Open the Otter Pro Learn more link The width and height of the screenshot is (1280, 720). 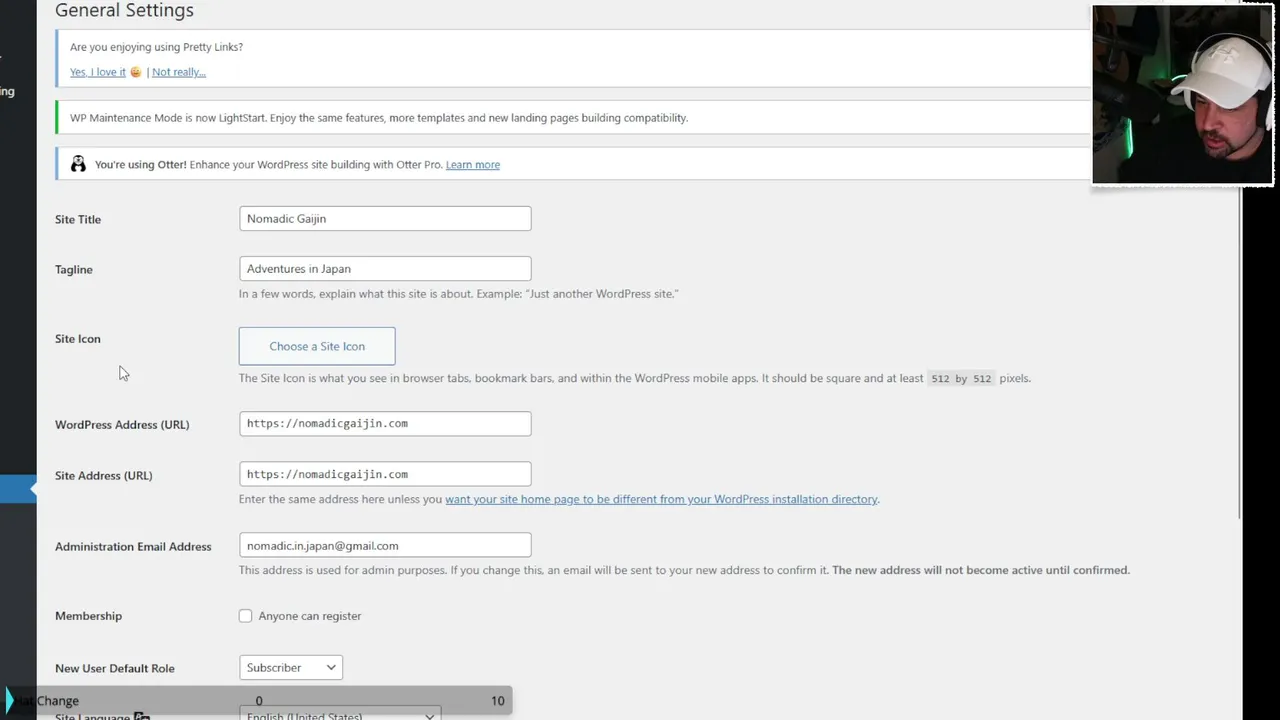tap(473, 165)
